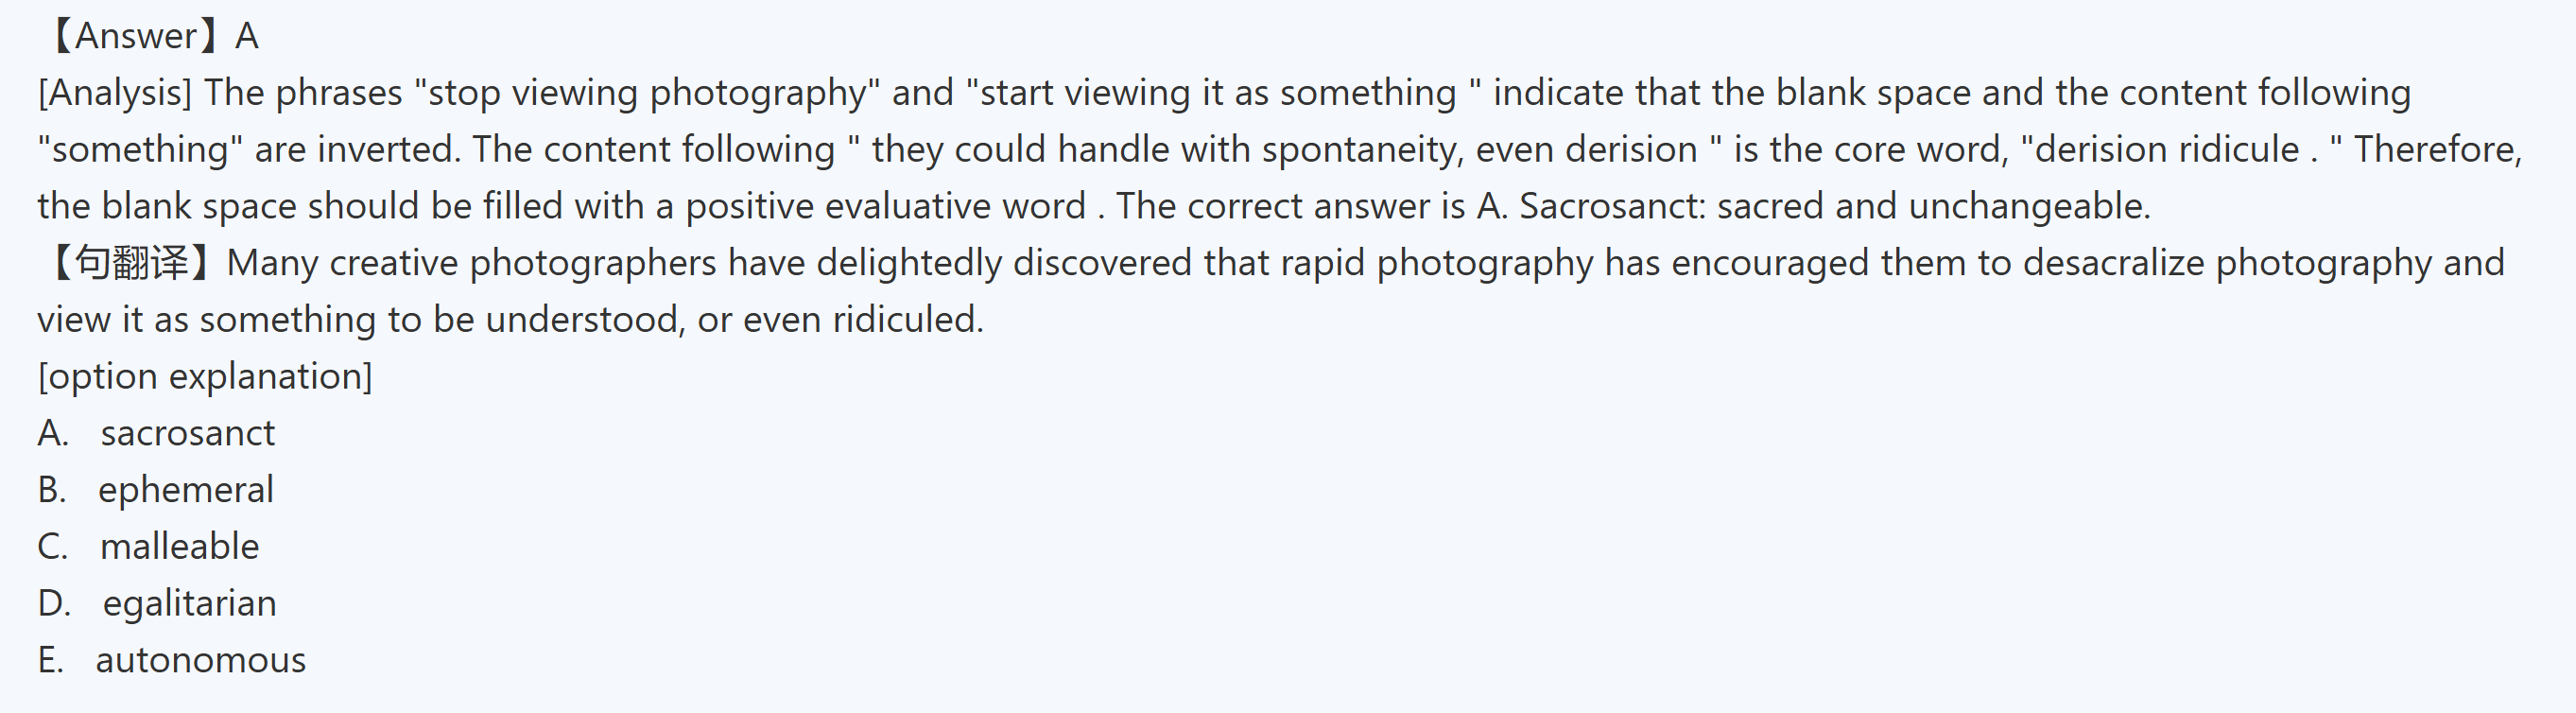Image resolution: width=2576 pixels, height=713 pixels.
Task: Click the option letter "C." in the list
Action: (x=53, y=547)
